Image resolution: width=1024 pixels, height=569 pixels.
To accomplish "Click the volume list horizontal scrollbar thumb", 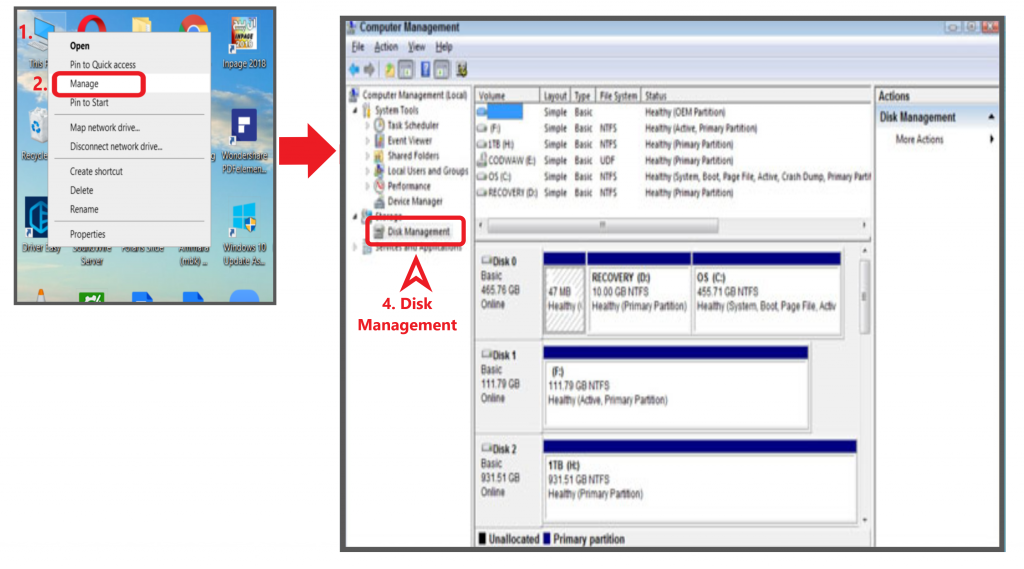I will pyautogui.click(x=603, y=225).
